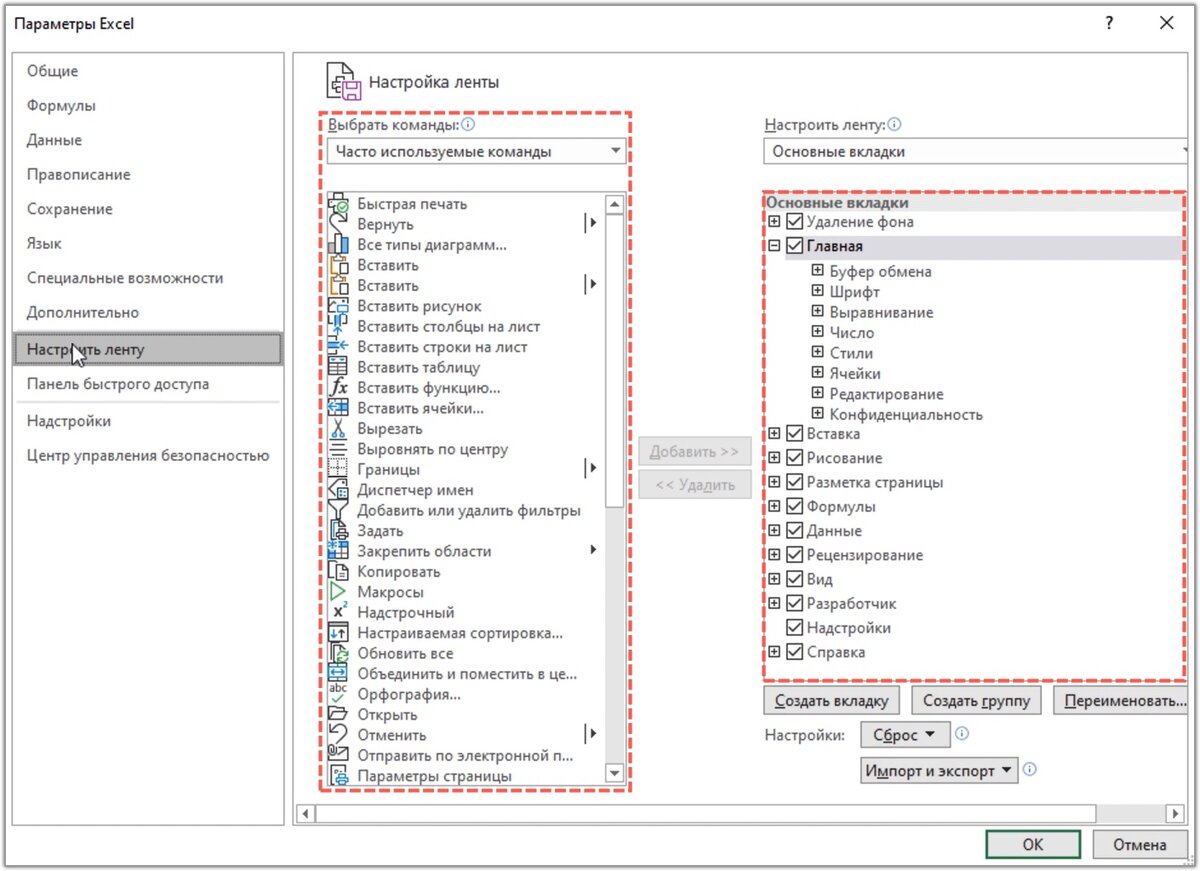Select the Закрепить области freeze panes icon

[x=338, y=551]
